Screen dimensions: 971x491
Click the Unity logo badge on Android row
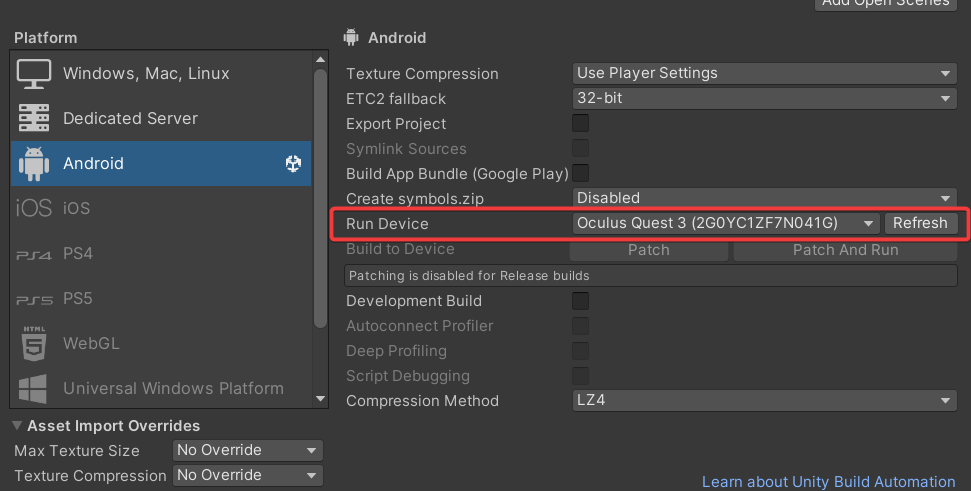pyautogui.click(x=293, y=164)
